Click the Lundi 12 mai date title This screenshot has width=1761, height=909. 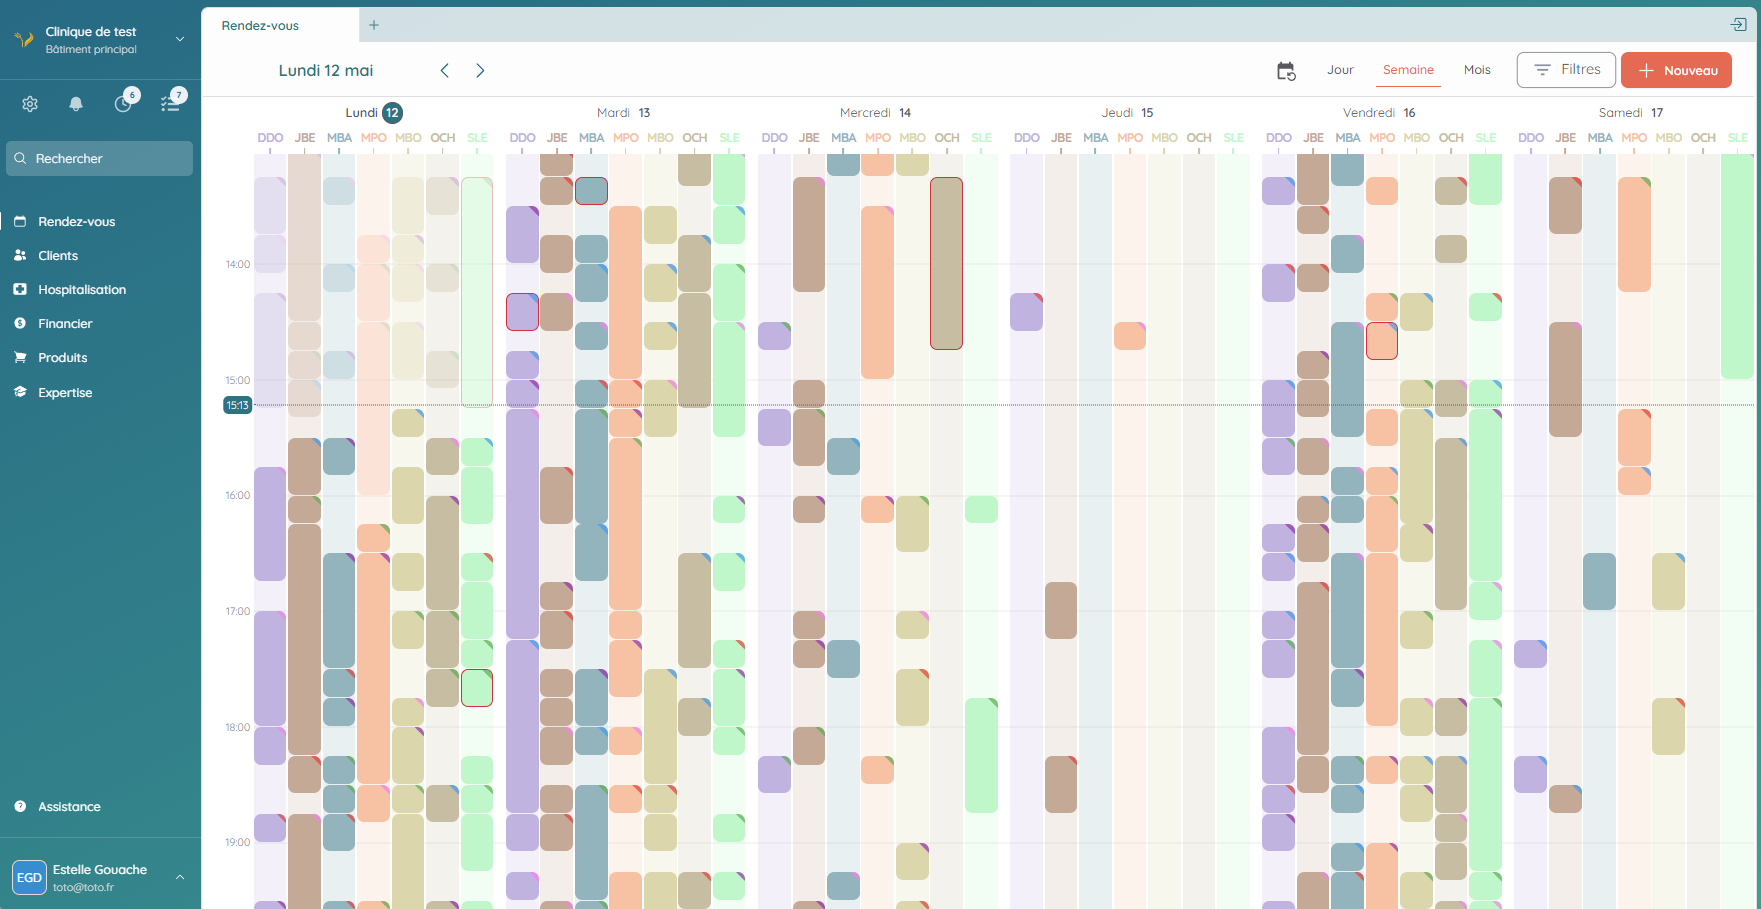click(x=326, y=70)
